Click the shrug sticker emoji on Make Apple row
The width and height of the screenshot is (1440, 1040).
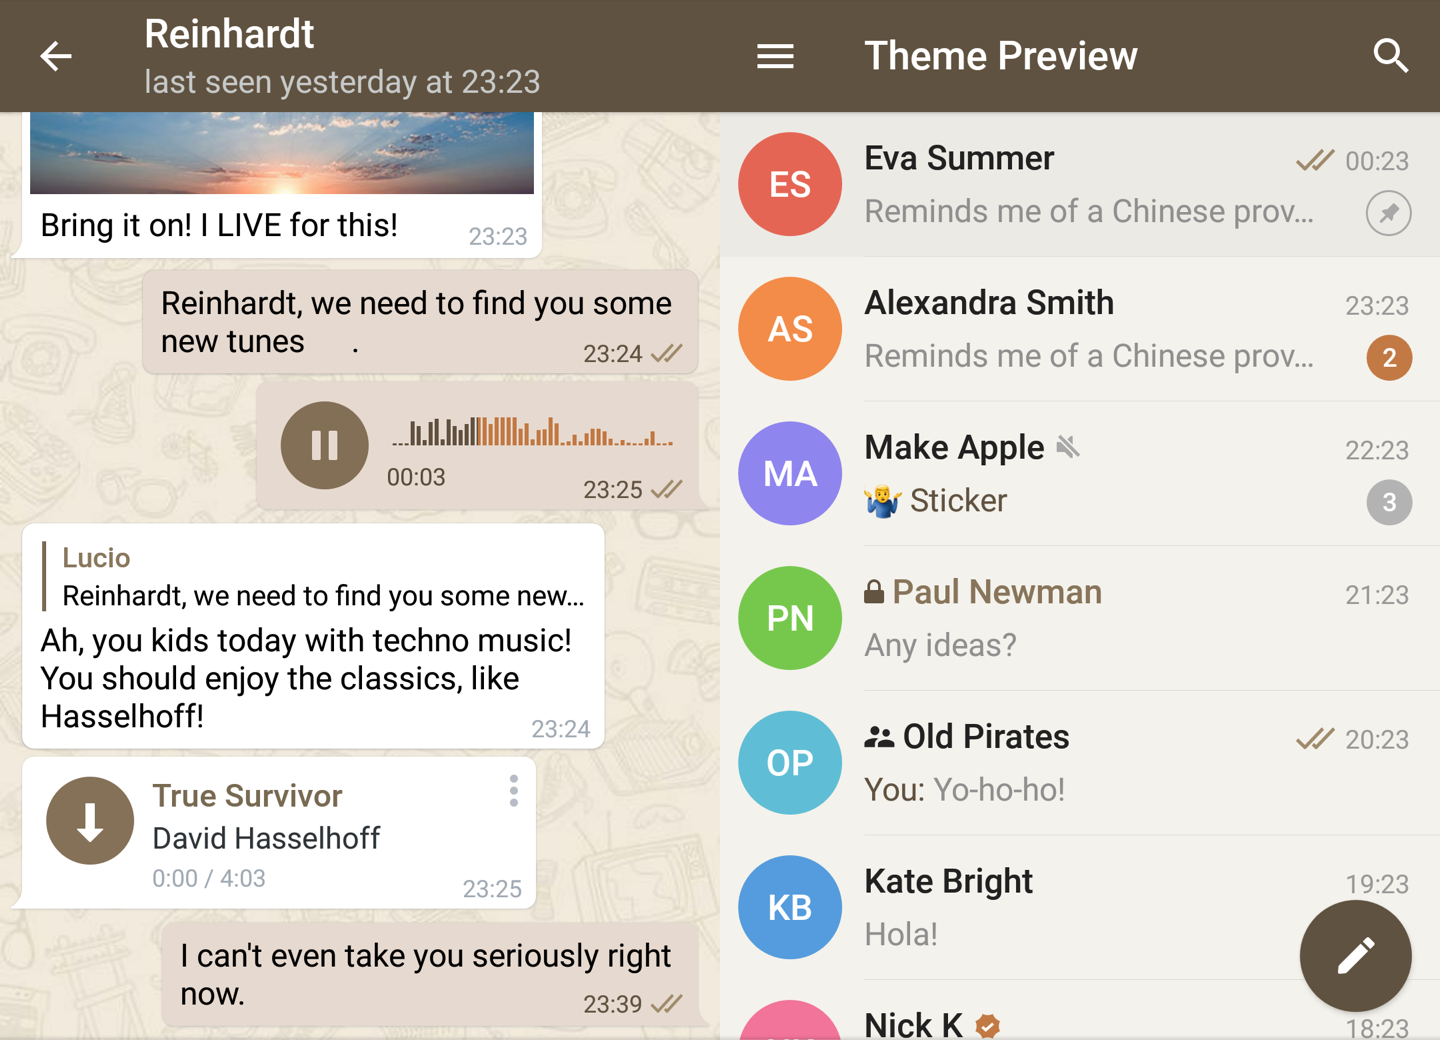click(882, 500)
